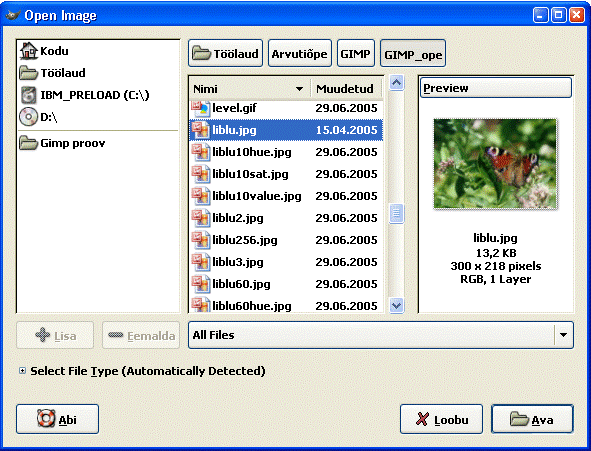The width and height of the screenshot is (591, 451).
Task: Cancel with the Loobu button
Action: pos(441,419)
